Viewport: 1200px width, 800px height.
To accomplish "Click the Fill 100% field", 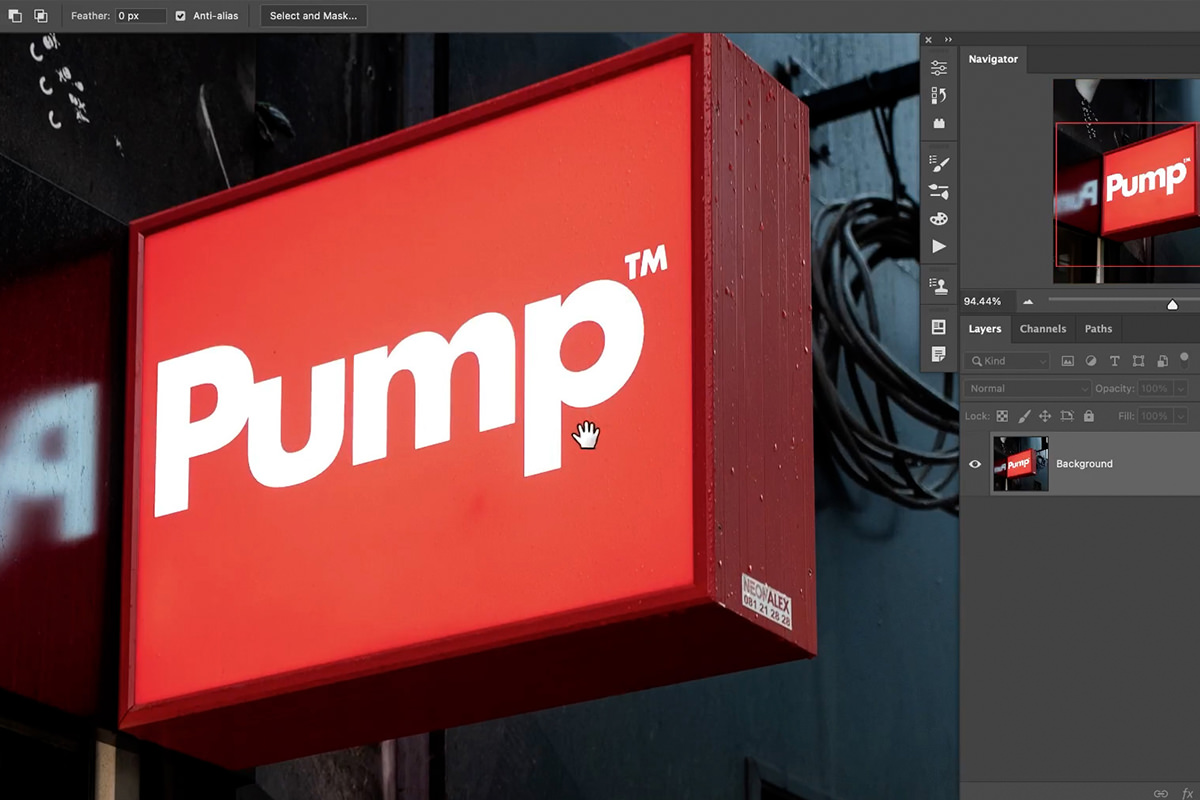I will click(1155, 416).
